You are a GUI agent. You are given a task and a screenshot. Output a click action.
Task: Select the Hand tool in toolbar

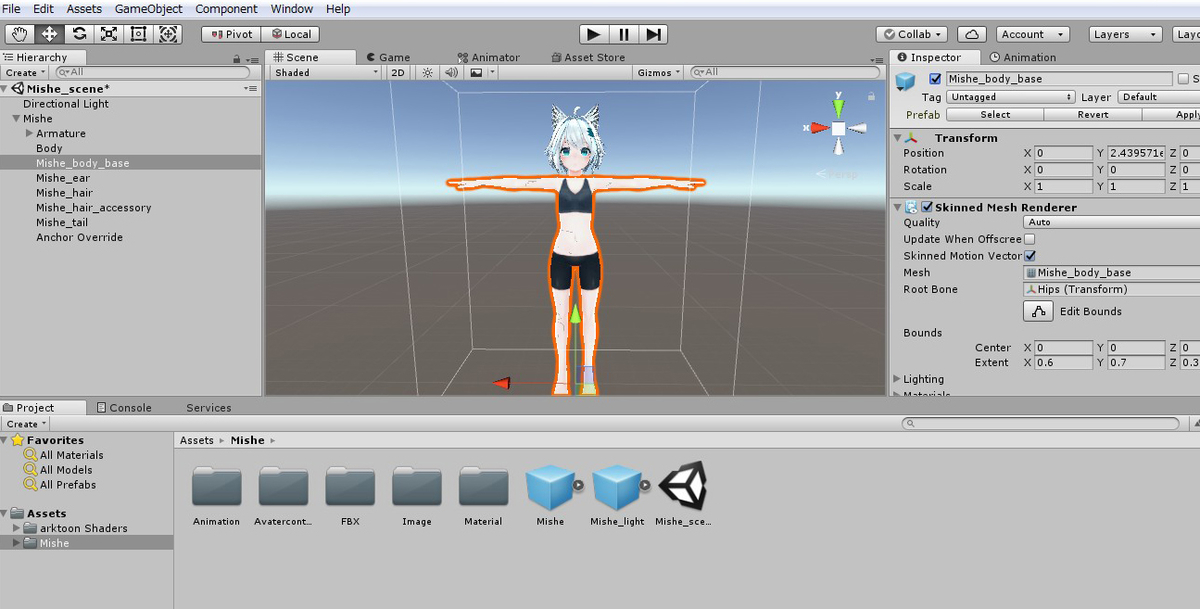tap(19, 34)
